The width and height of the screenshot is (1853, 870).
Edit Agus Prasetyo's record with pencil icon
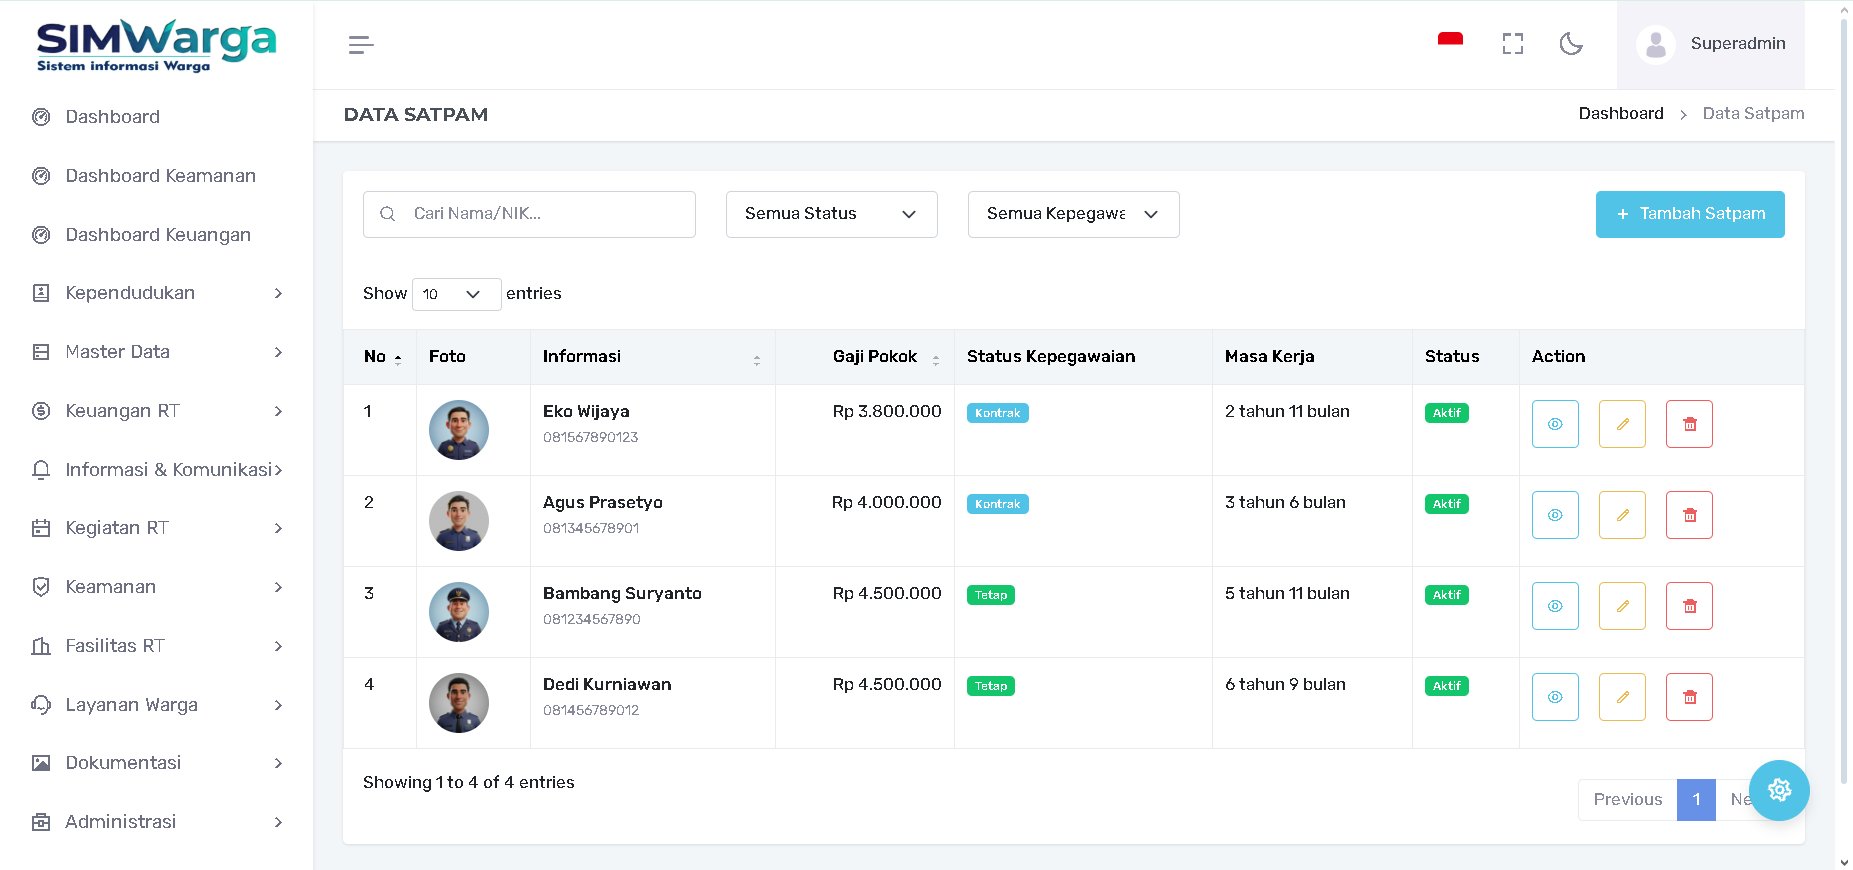[1622, 515]
